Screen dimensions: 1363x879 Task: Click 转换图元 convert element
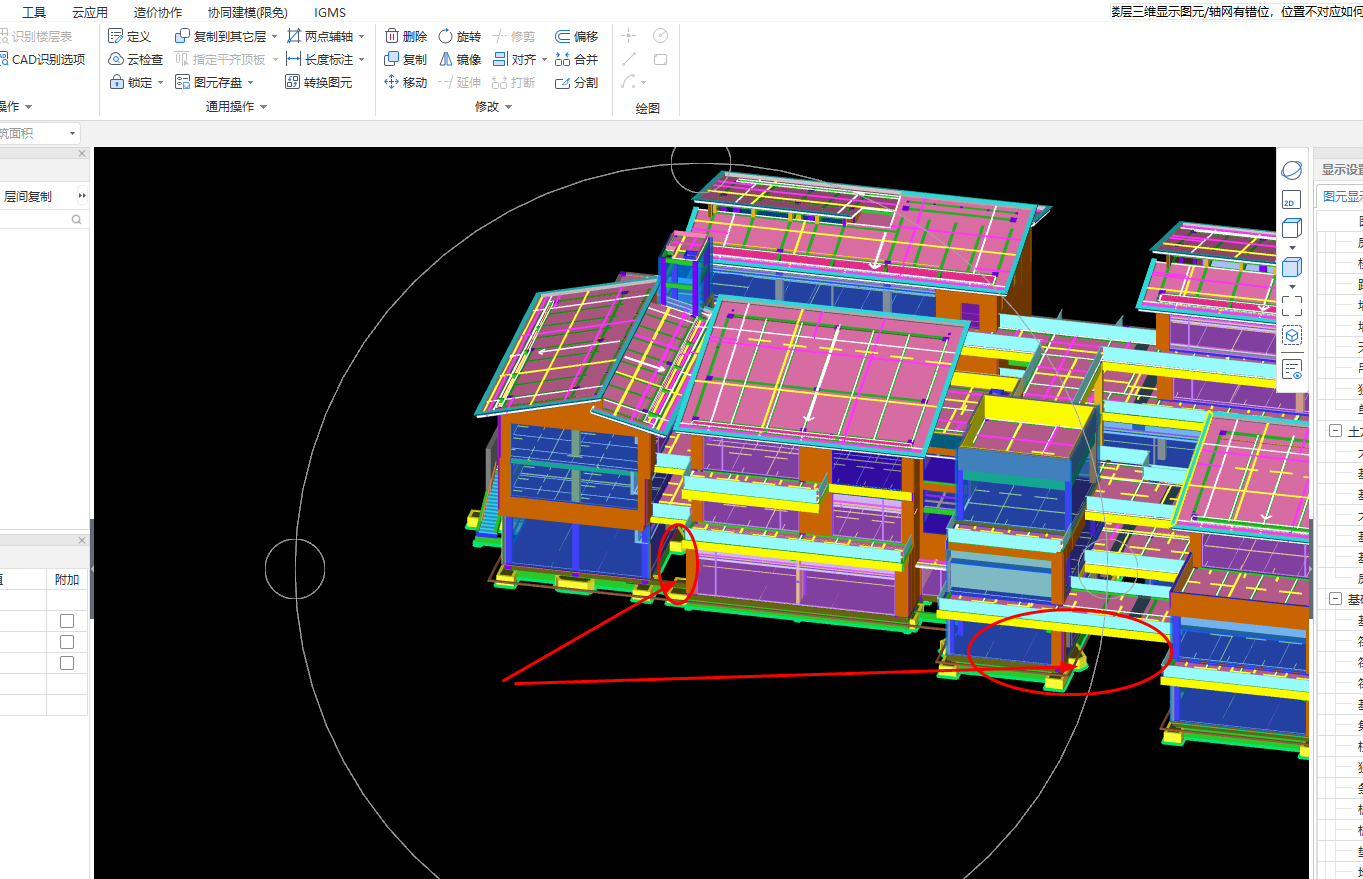coord(319,82)
